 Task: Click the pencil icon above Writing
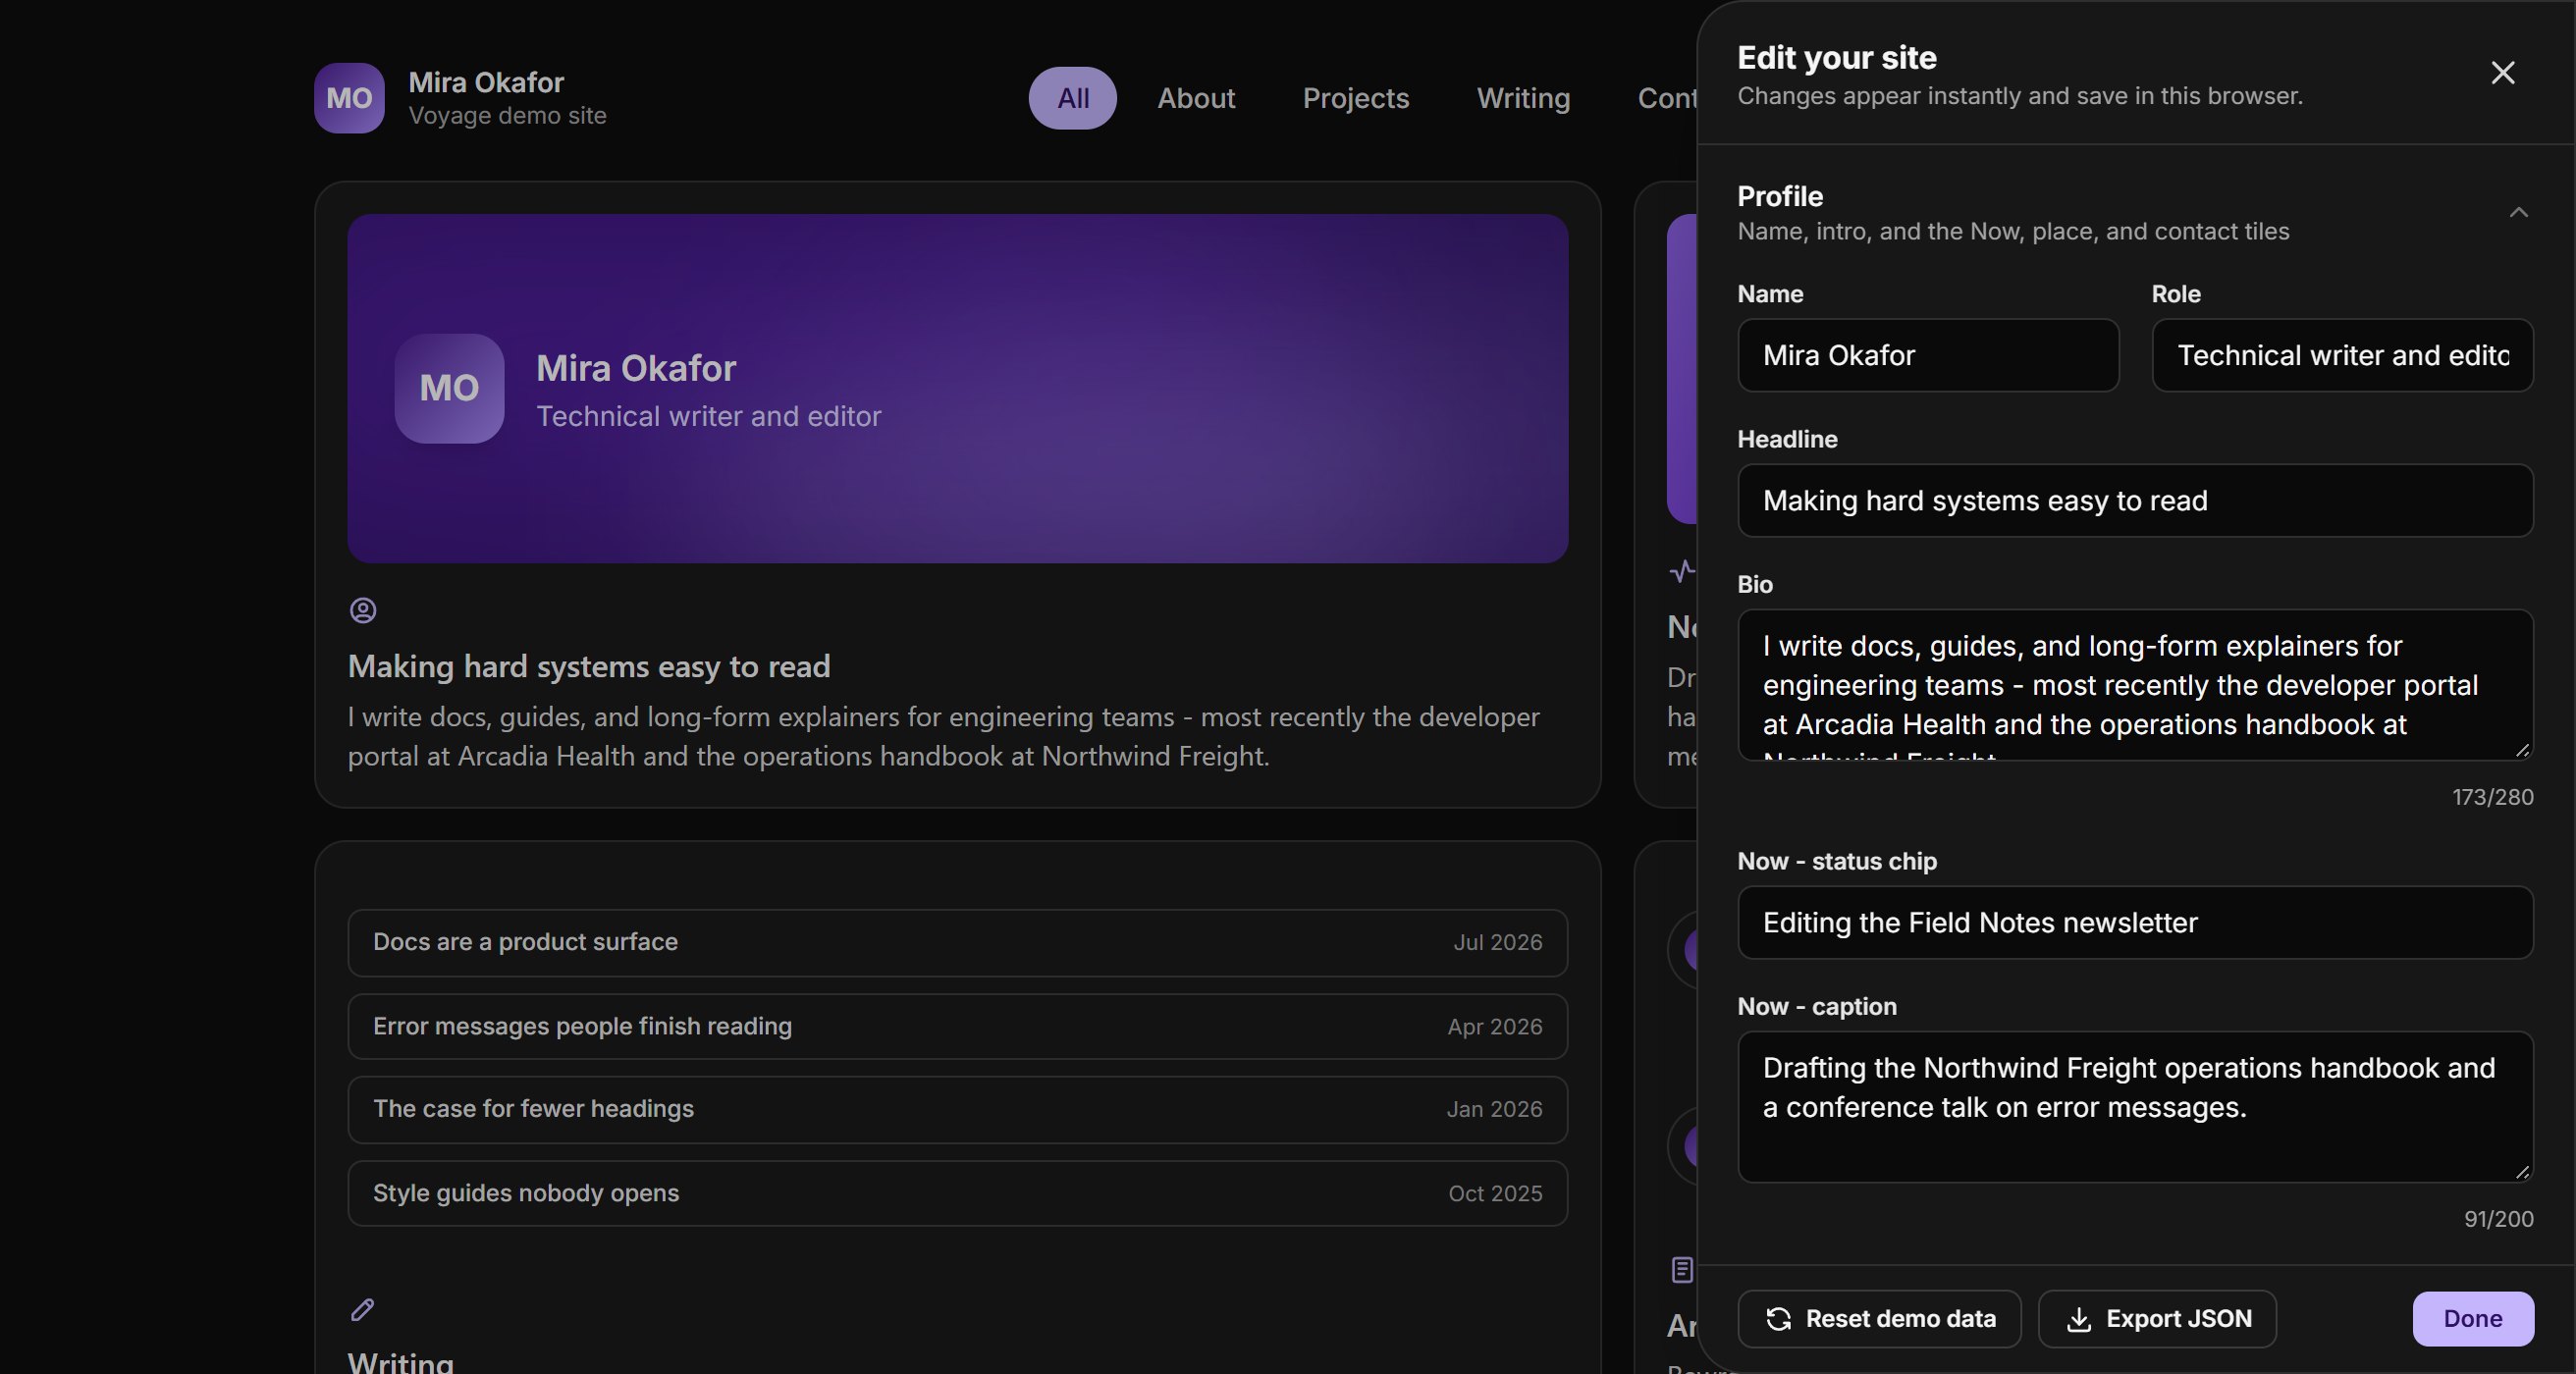click(x=363, y=1309)
